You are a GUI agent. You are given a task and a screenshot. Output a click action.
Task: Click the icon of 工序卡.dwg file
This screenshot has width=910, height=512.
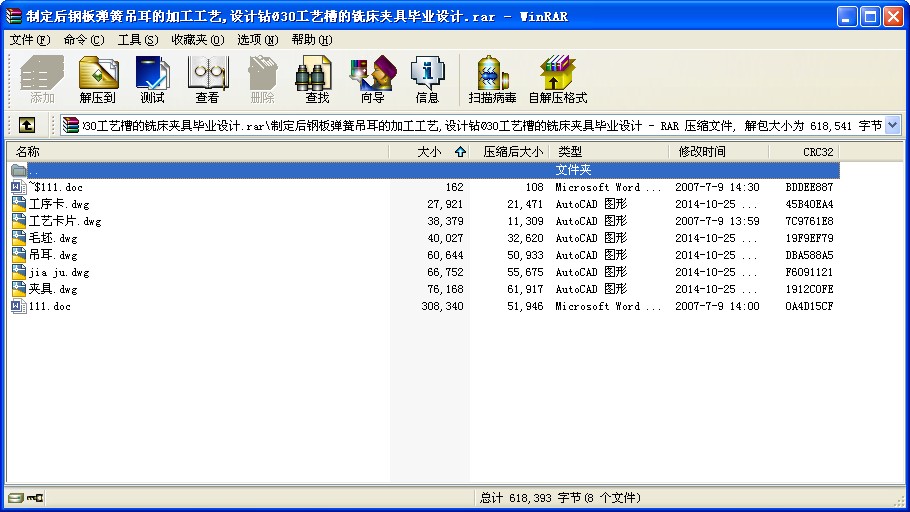[x=19, y=204]
